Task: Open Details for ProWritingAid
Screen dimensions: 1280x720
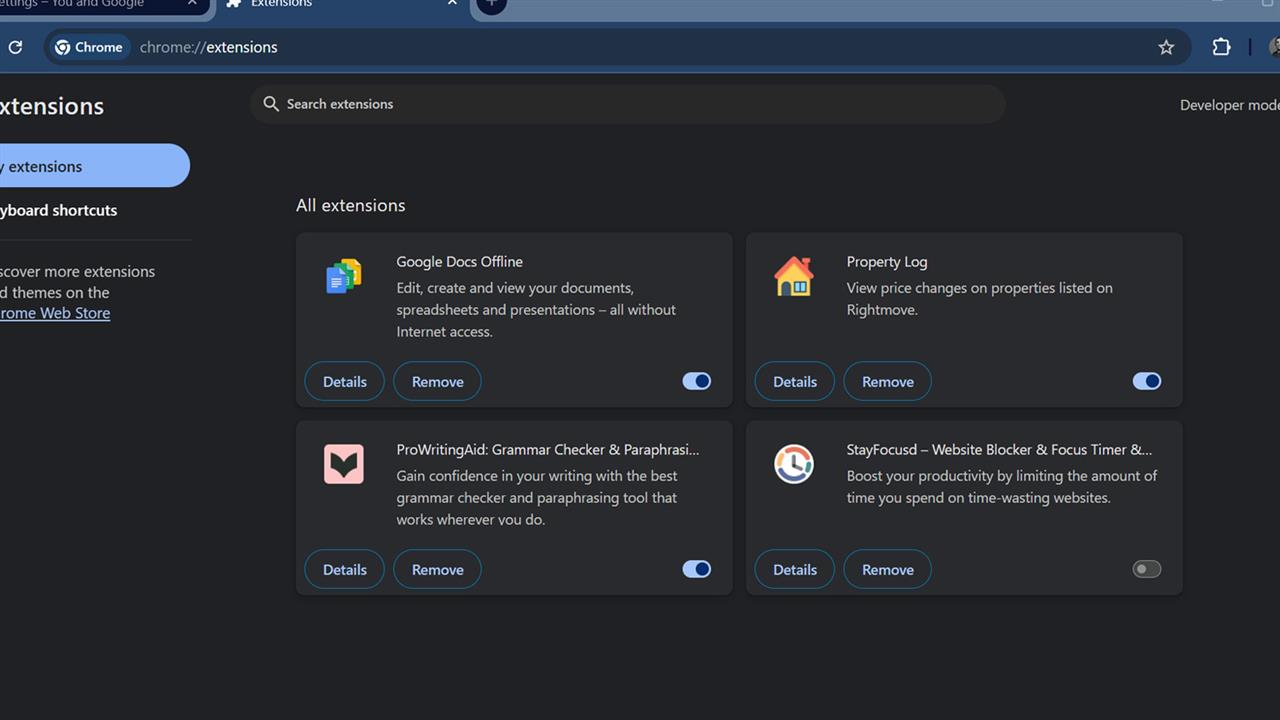Action: tap(345, 569)
